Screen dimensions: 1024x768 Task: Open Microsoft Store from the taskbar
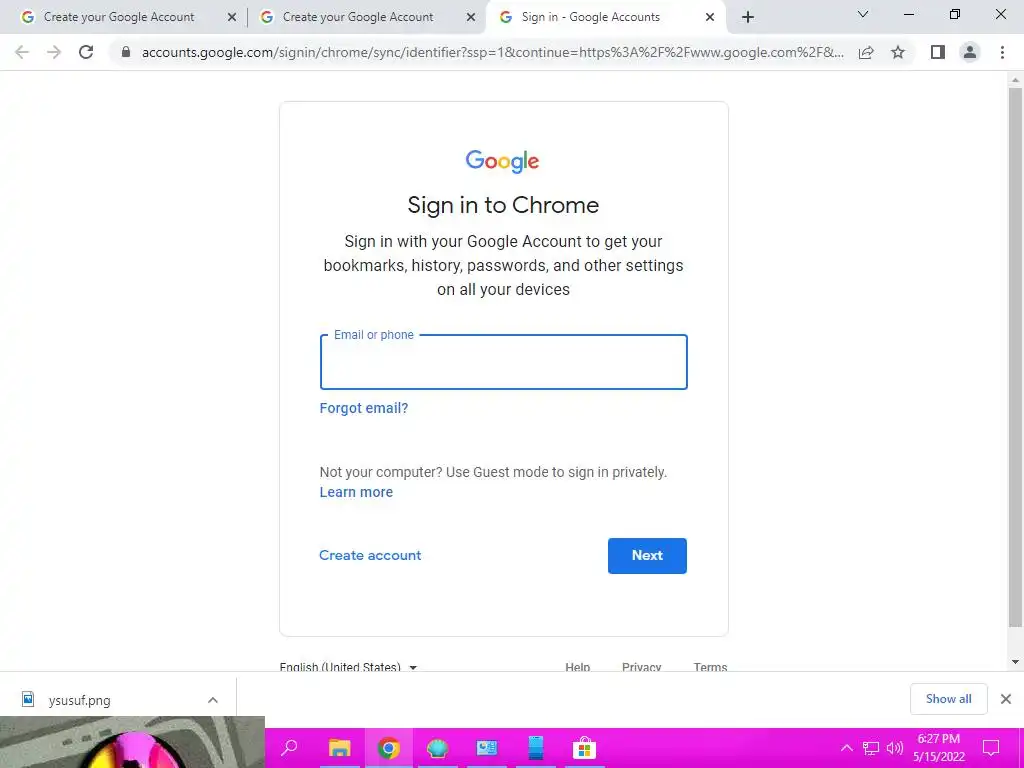tap(584, 748)
